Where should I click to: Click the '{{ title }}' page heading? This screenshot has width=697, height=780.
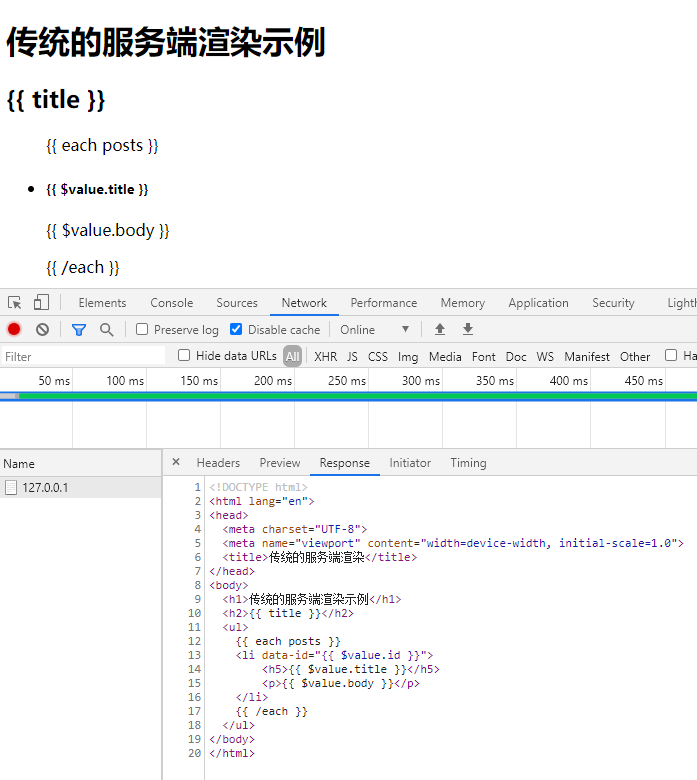(x=56, y=99)
